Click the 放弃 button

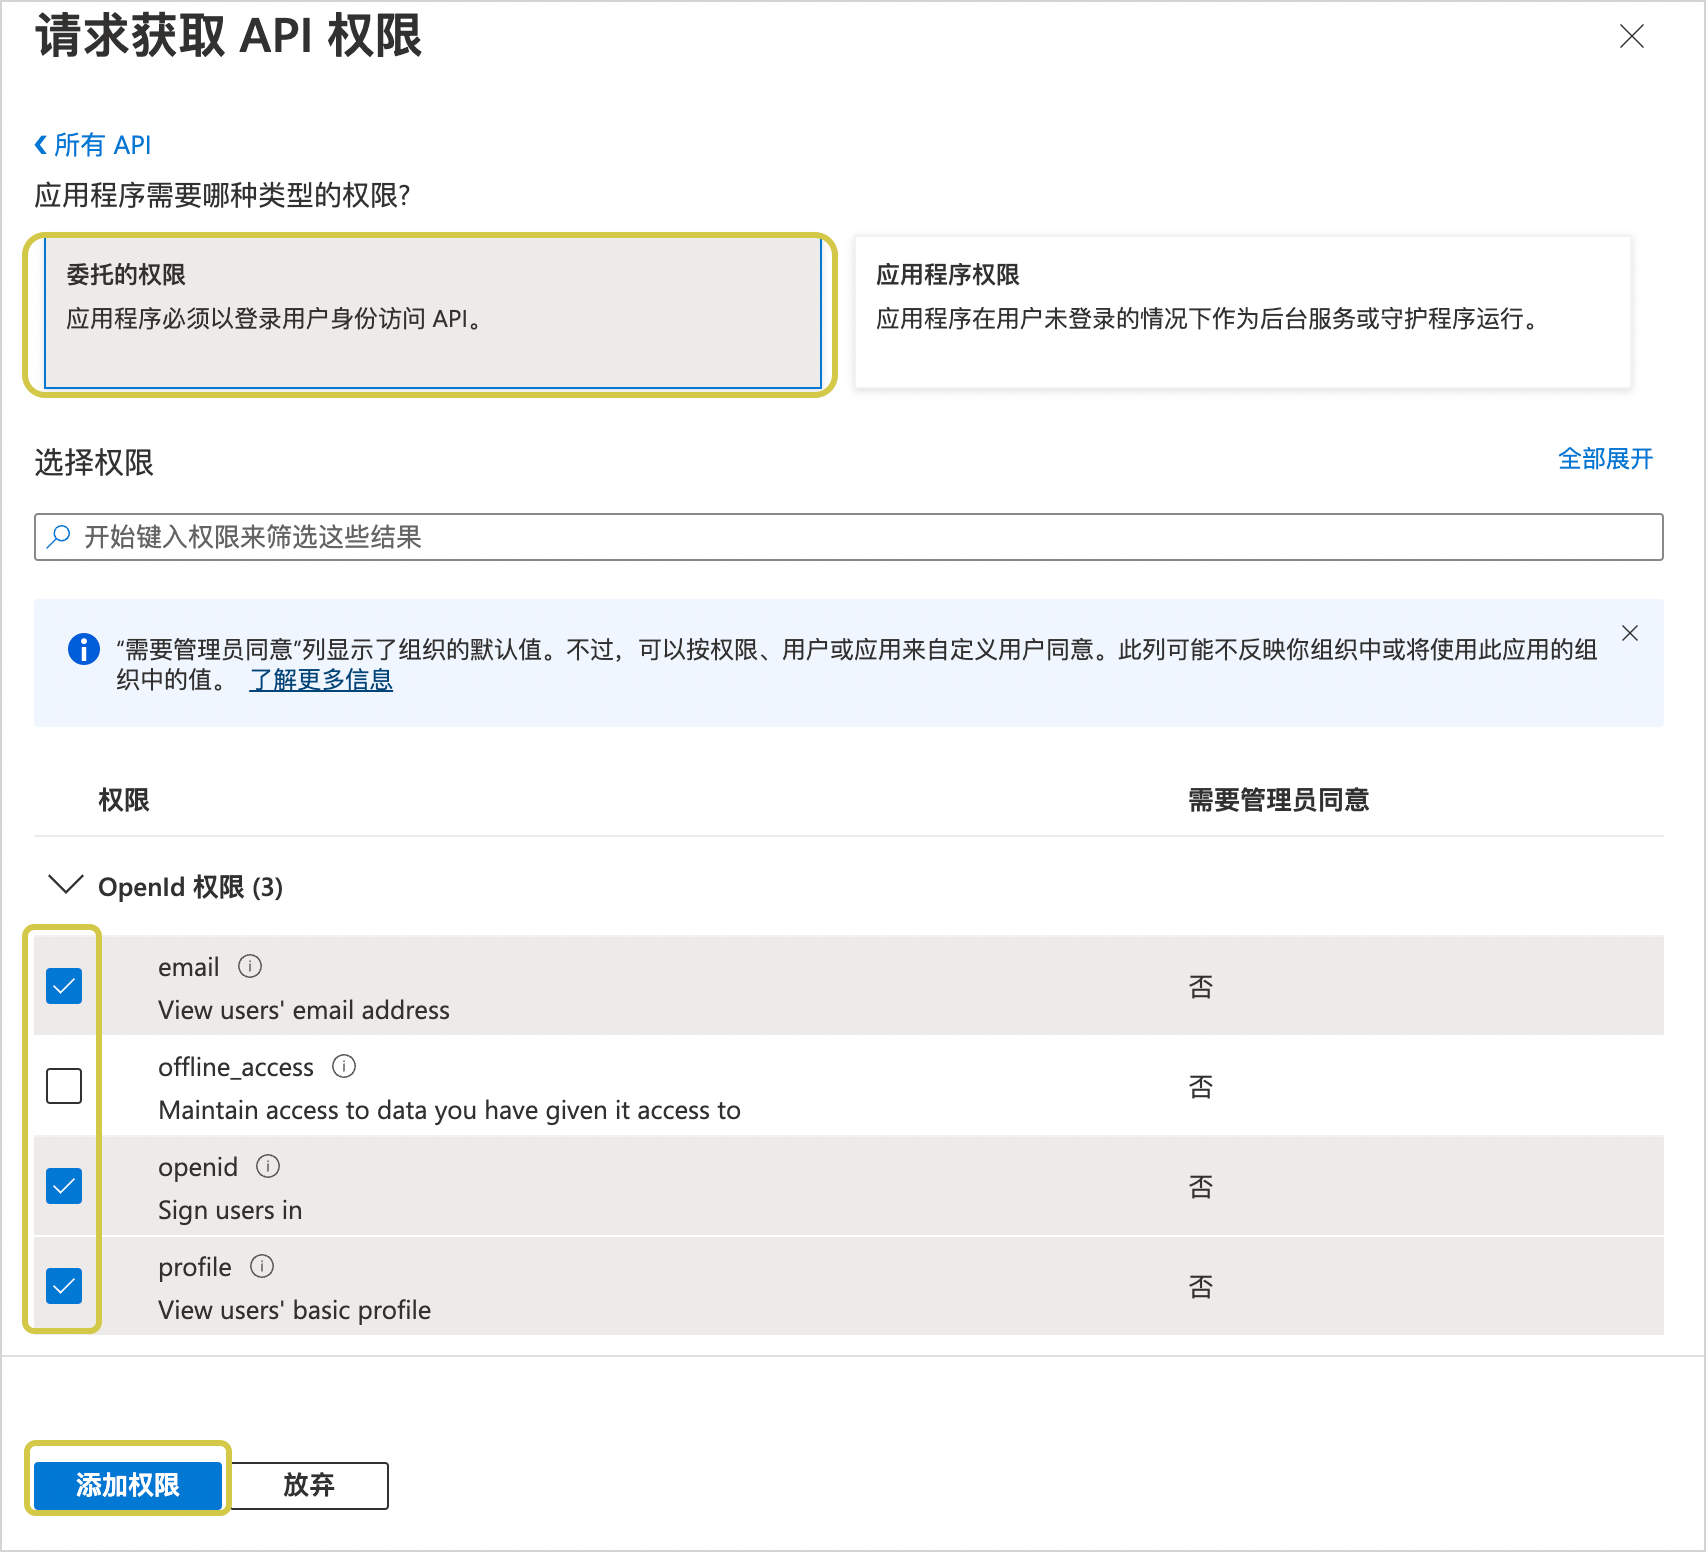coord(308,1485)
